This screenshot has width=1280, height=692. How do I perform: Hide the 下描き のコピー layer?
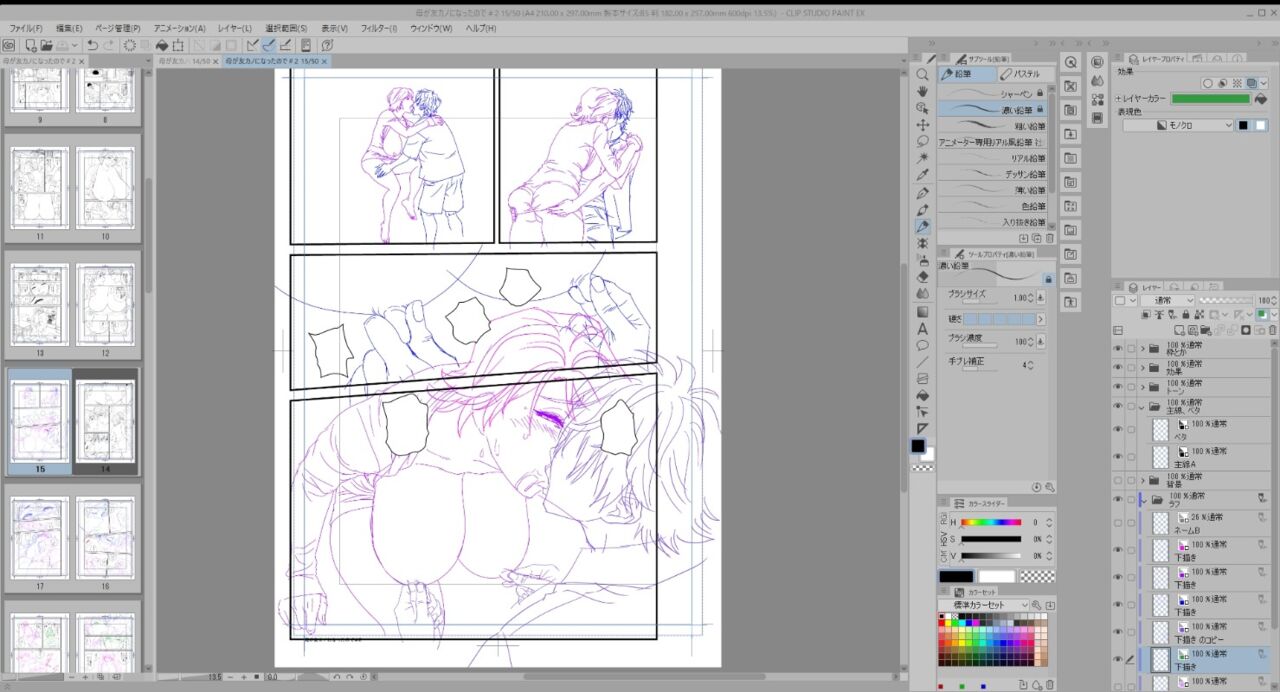pos(1118,632)
